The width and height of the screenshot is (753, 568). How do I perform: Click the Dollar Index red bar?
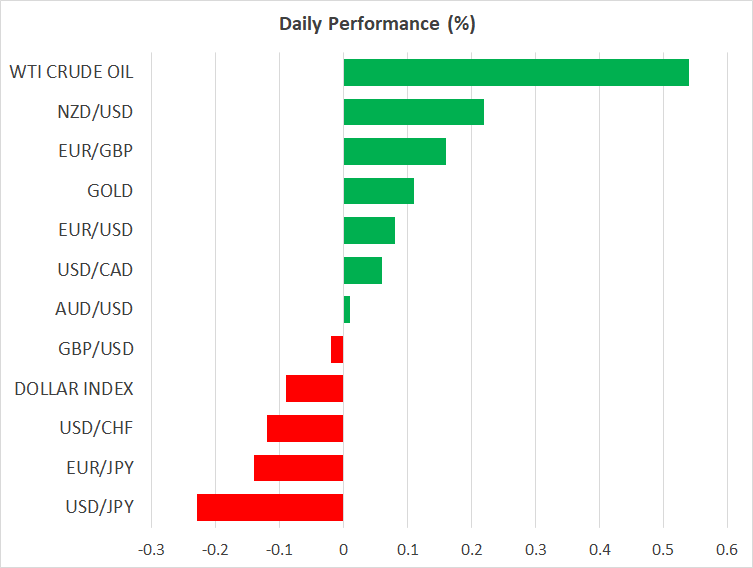tap(314, 388)
